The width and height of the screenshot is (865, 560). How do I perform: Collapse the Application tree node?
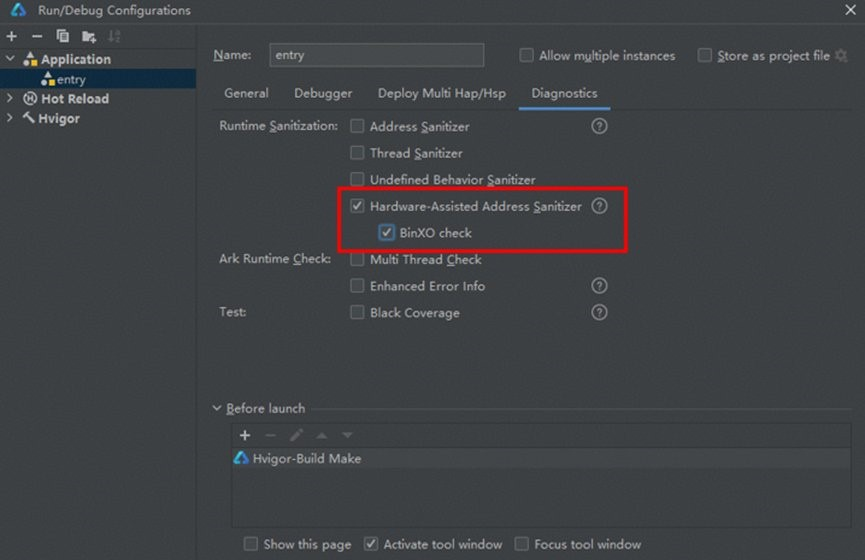[10, 58]
